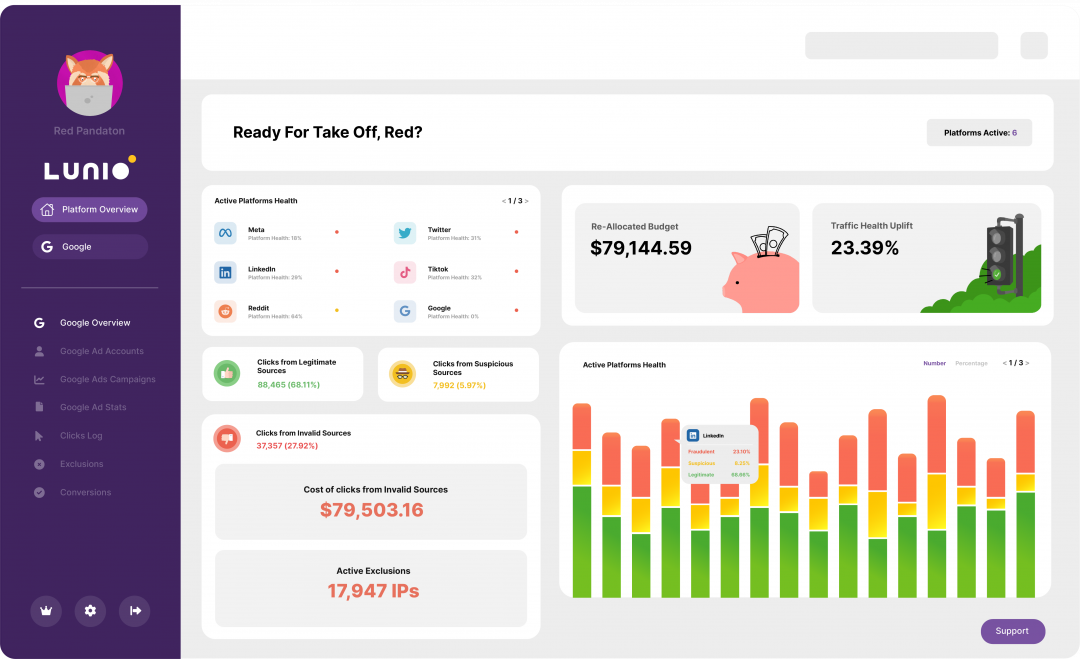Screen dimensions: 1080x659
Task: Open the Clicks Log menu item
Action: coord(81,436)
